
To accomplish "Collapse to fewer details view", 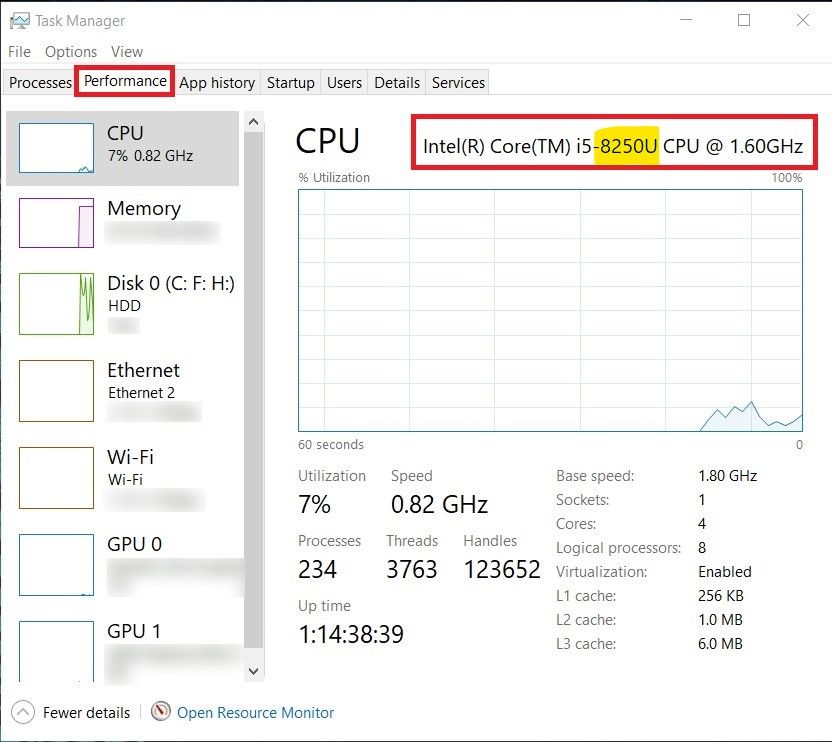I will pos(72,712).
